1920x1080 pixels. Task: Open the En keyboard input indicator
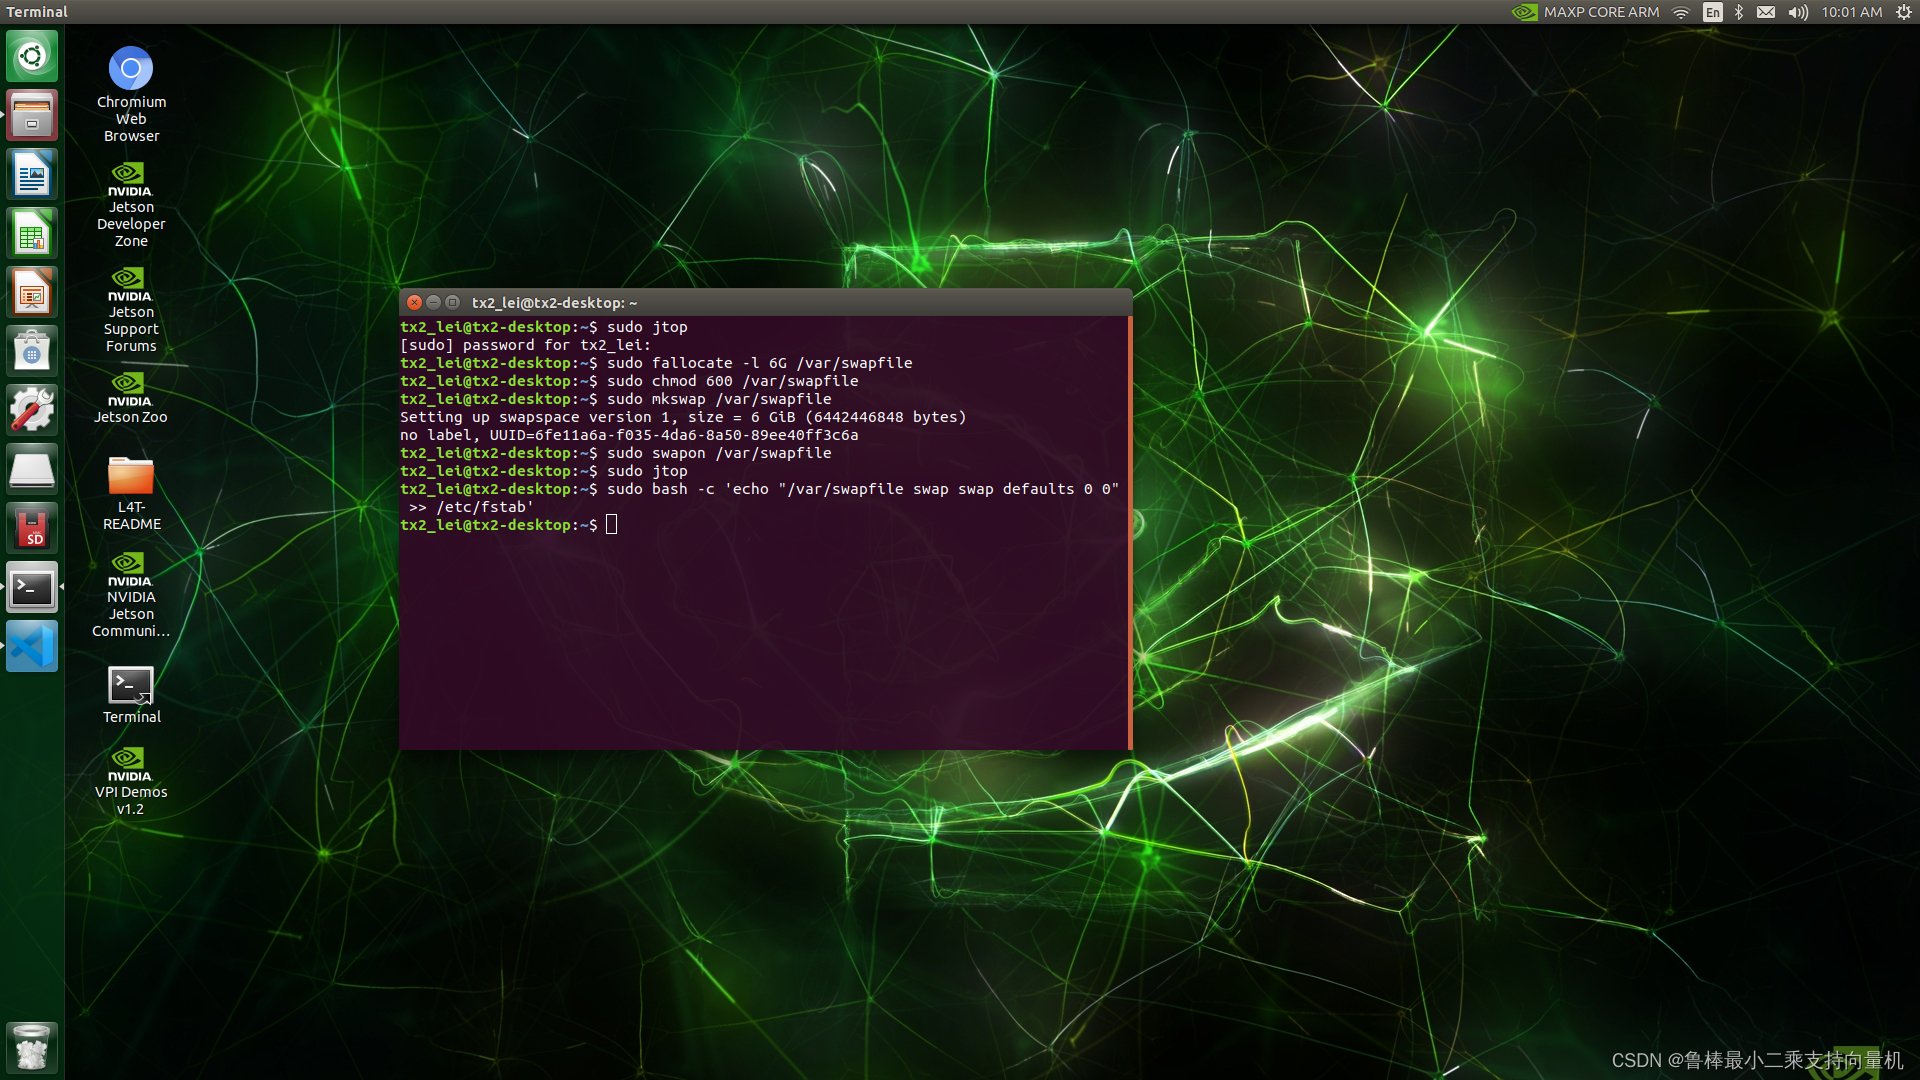(1713, 12)
